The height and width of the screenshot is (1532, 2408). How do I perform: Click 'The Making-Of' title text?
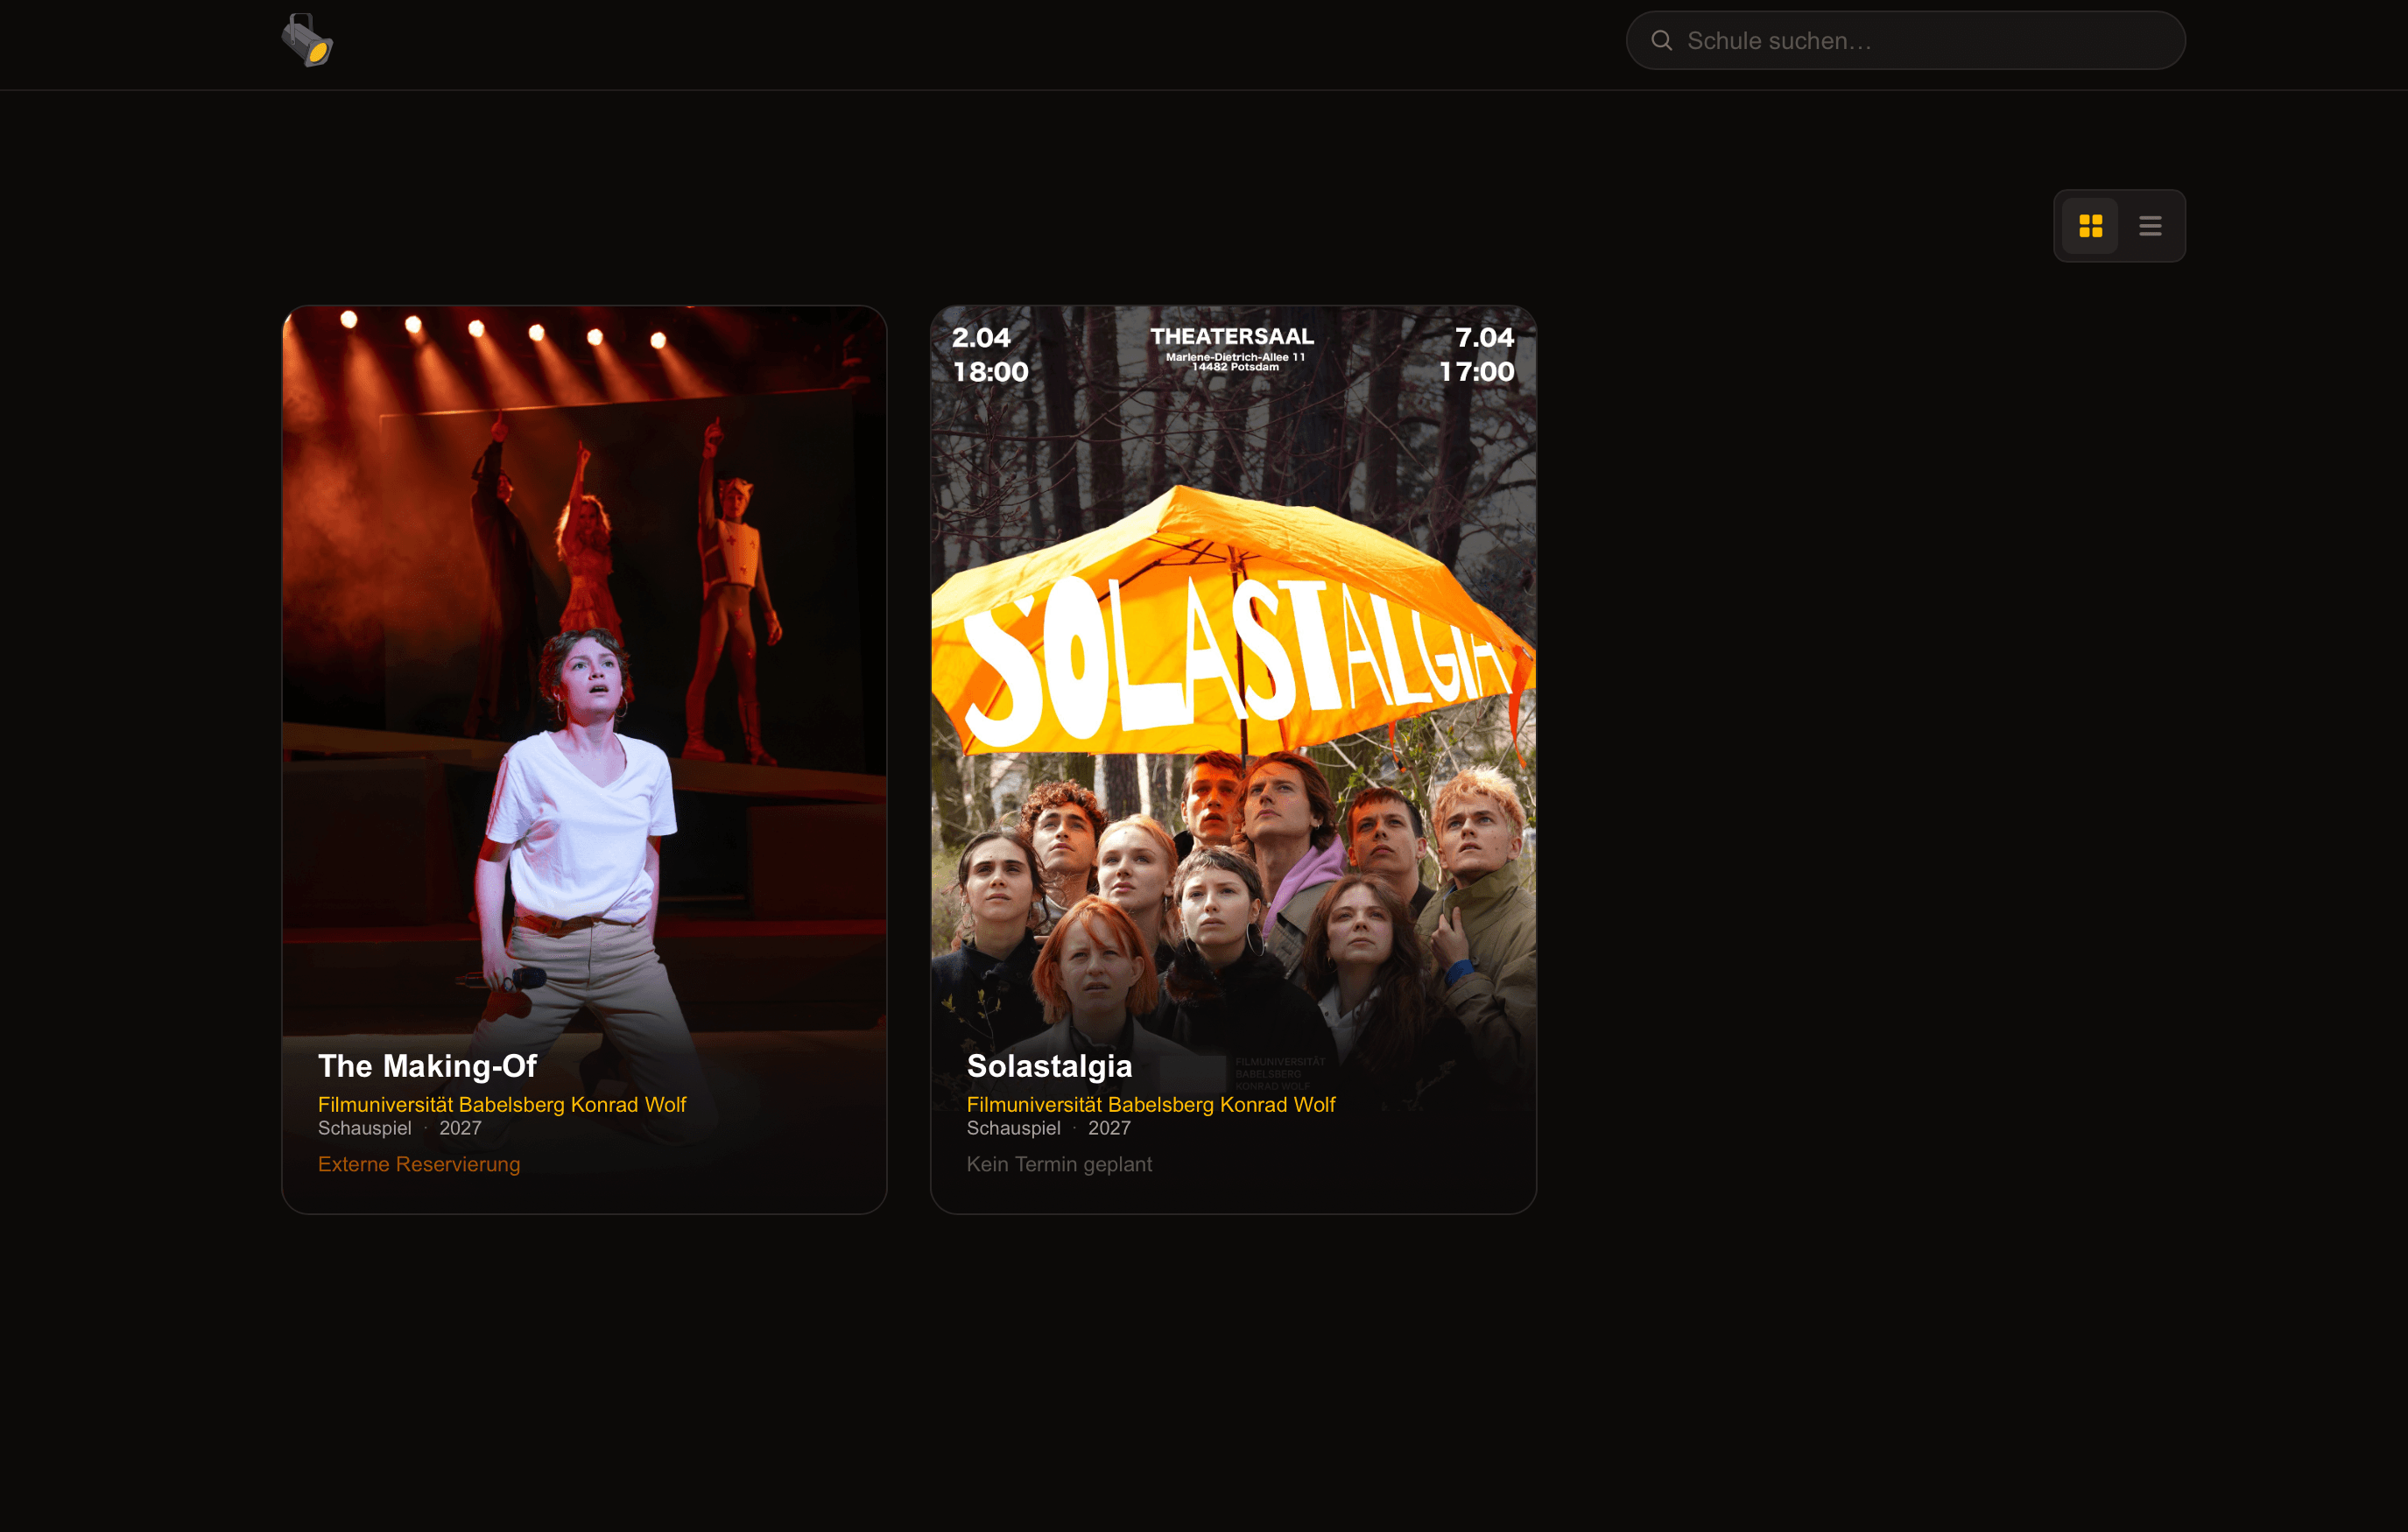(427, 1066)
